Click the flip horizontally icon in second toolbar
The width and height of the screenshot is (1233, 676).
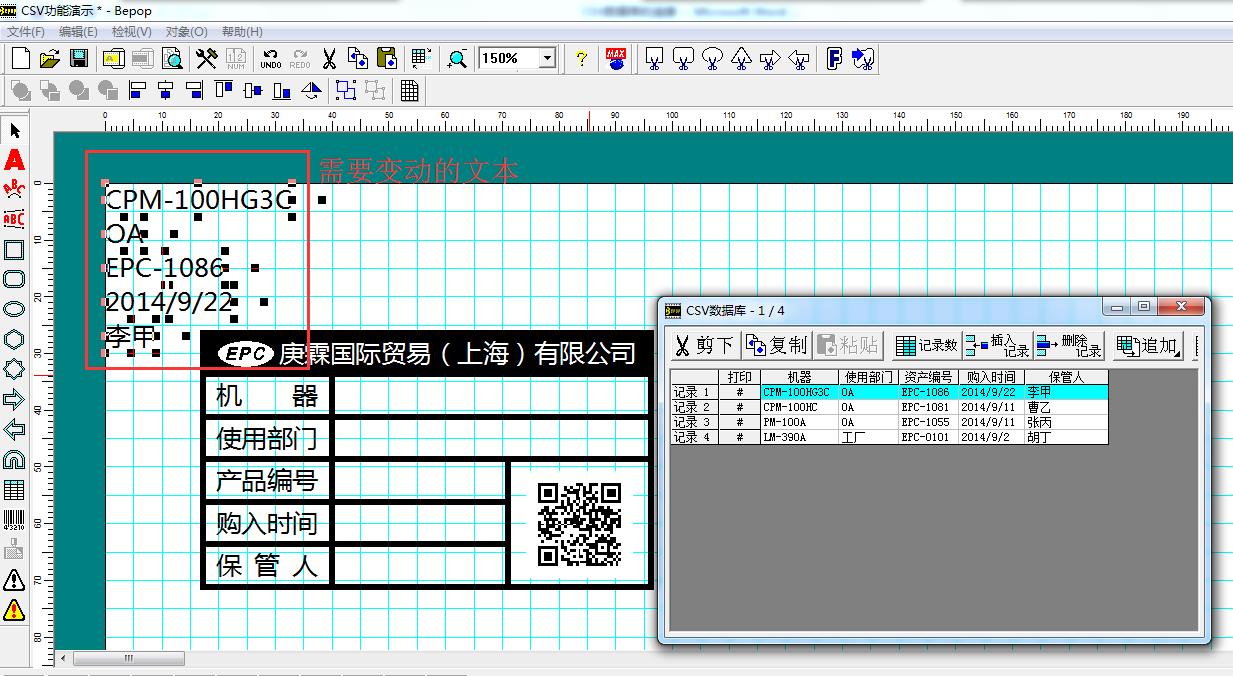tap(312, 91)
